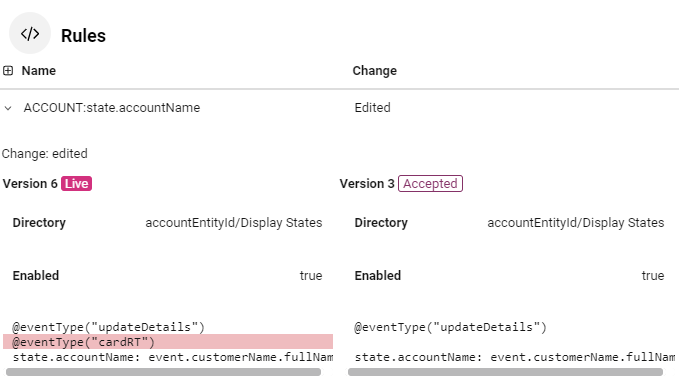679x384 pixels.
Task: Click the Version 6 code horizontal scrollbar
Action: pyautogui.click(x=163, y=372)
